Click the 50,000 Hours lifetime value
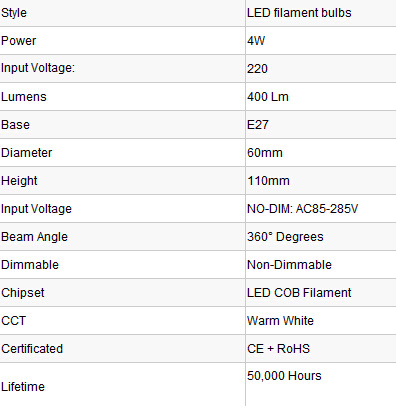Viewport: 396px width, 406px height. click(x=284, y=376)
